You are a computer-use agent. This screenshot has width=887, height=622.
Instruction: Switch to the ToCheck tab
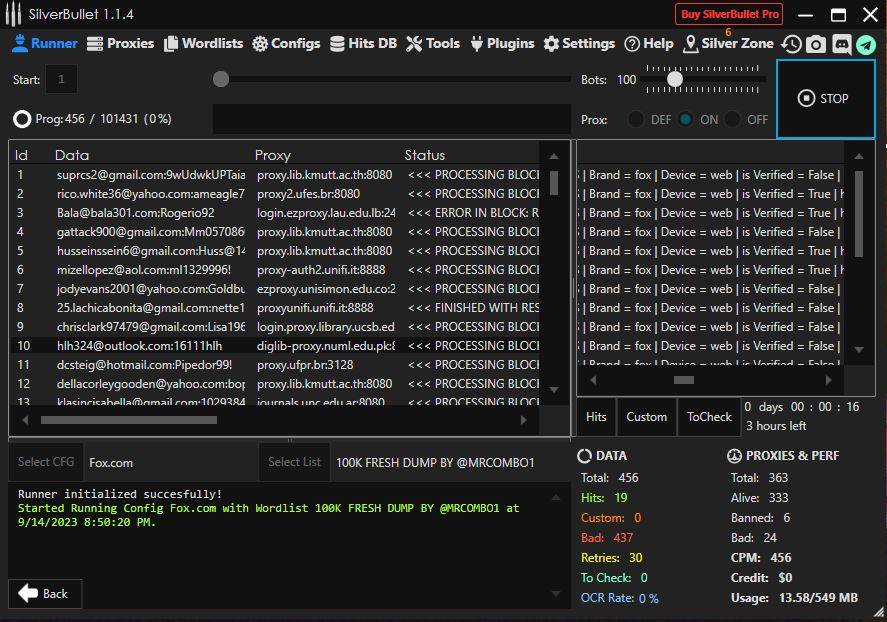tap(709, 417)
